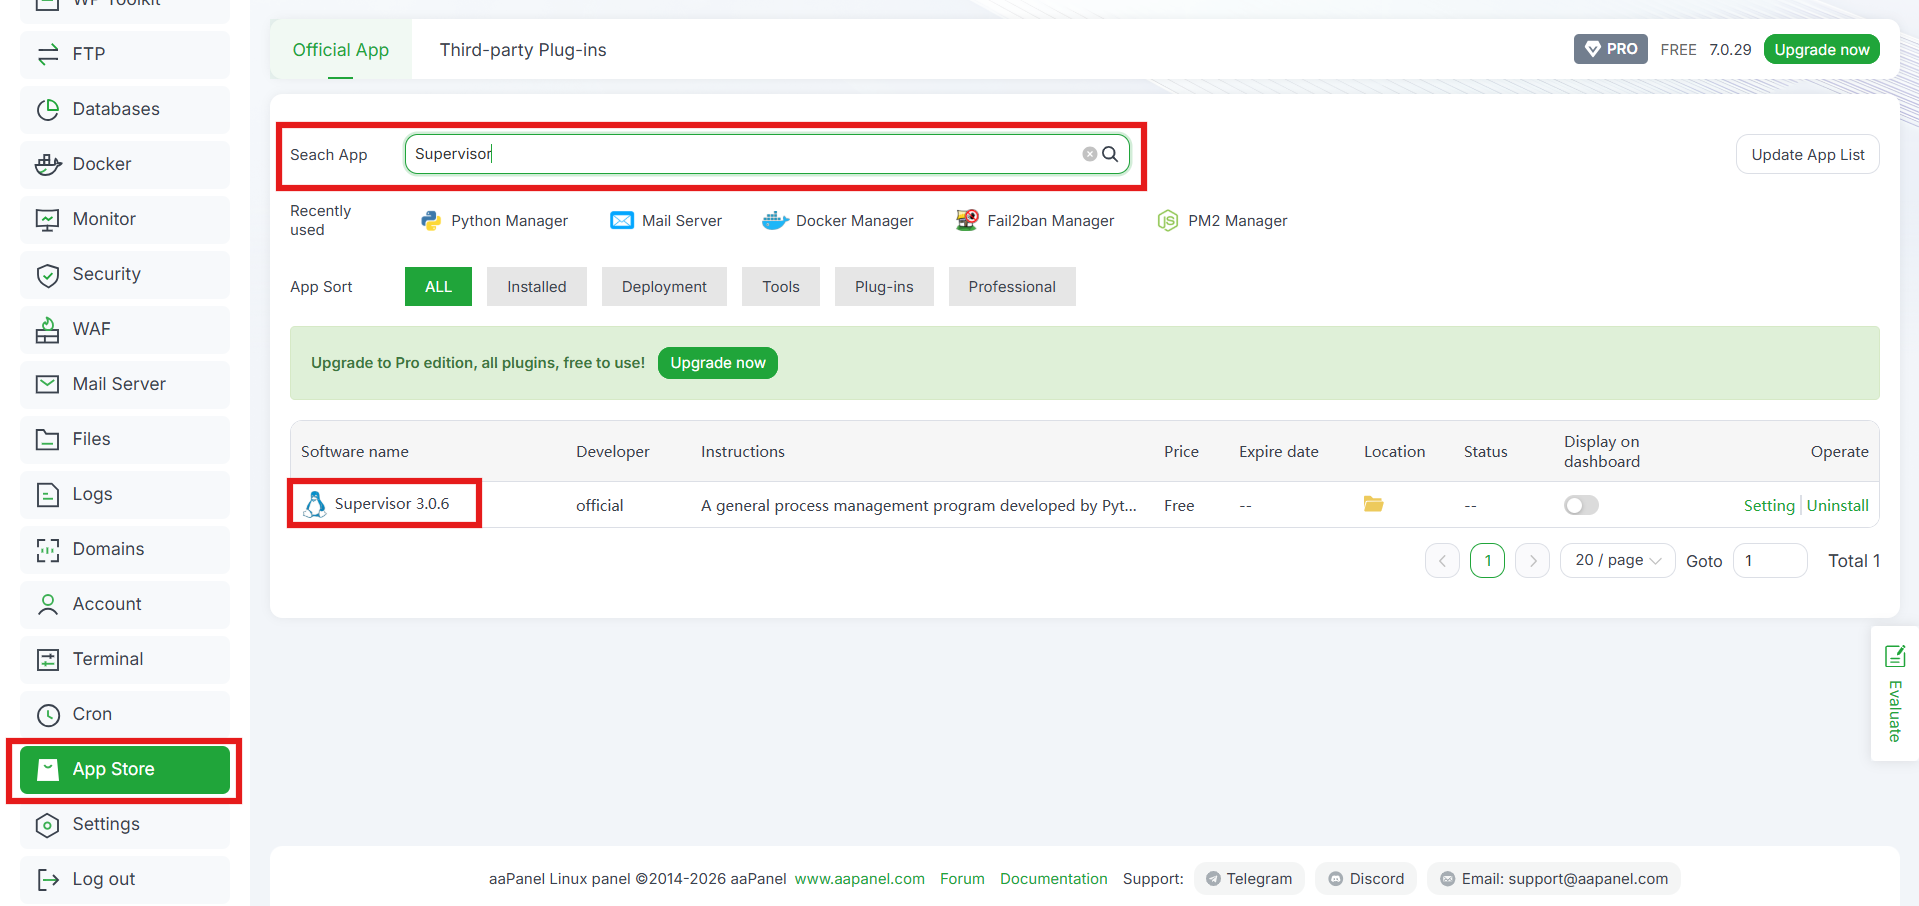Click the App Store bag icon

(x=48, y=769)
